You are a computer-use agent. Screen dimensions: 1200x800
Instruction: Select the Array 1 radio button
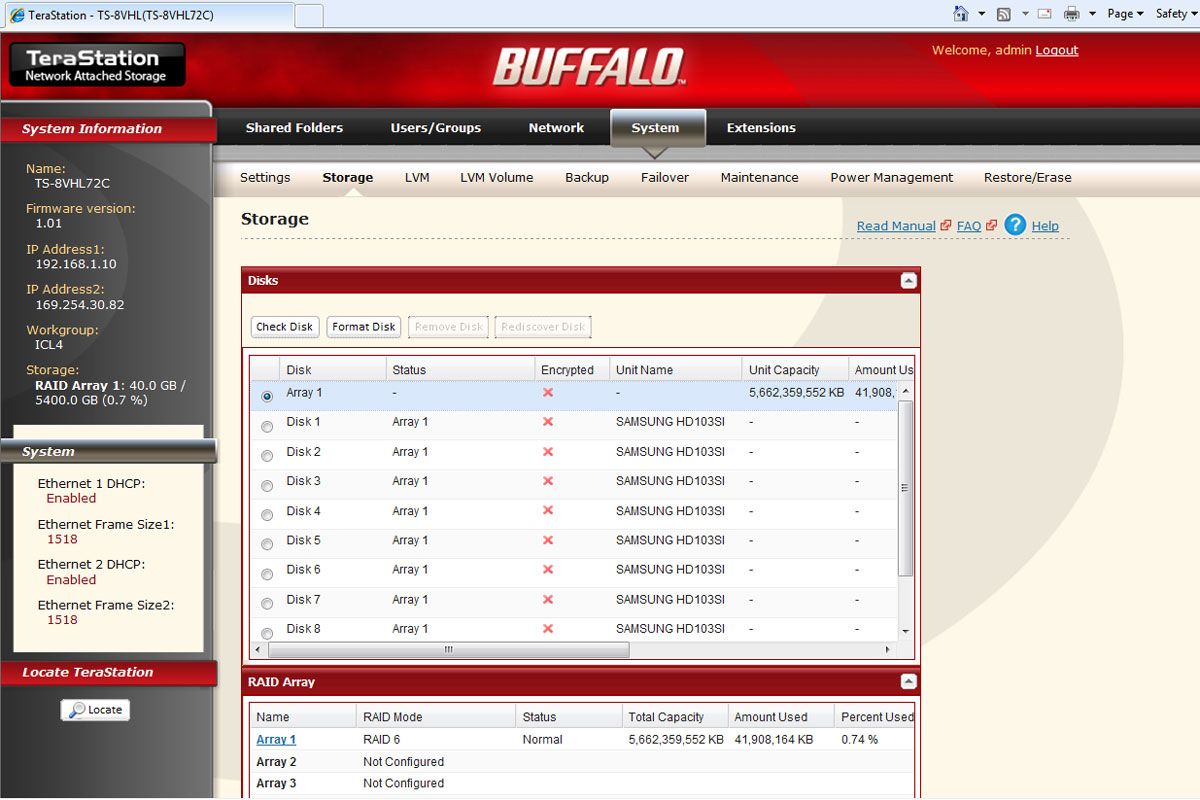[x=267, y=396]
